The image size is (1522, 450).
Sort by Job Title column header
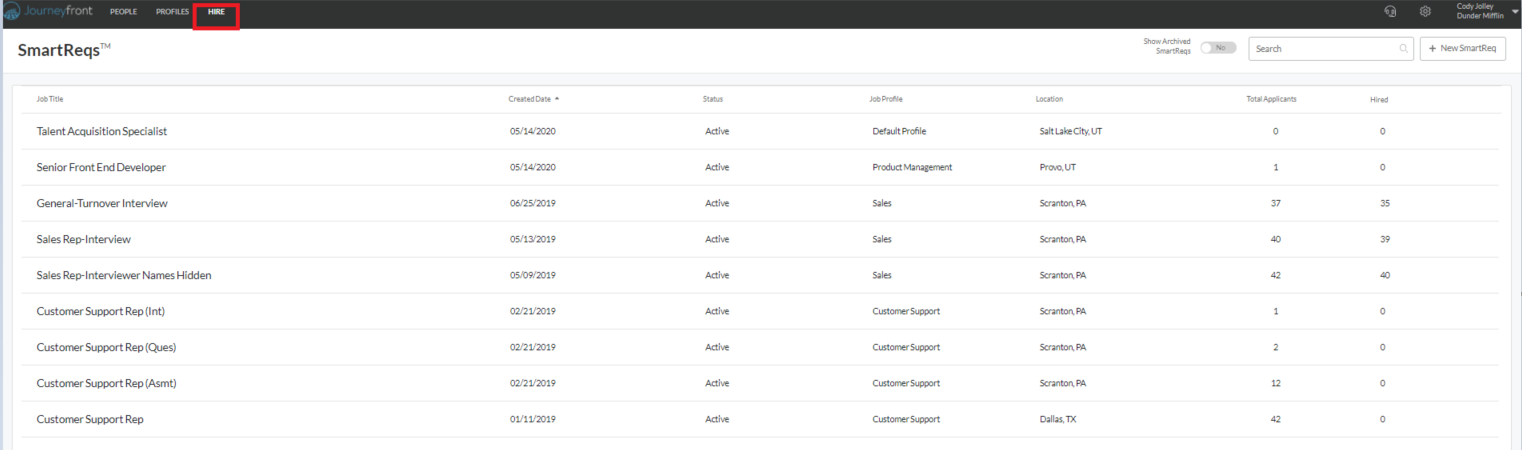pos(50,99)
